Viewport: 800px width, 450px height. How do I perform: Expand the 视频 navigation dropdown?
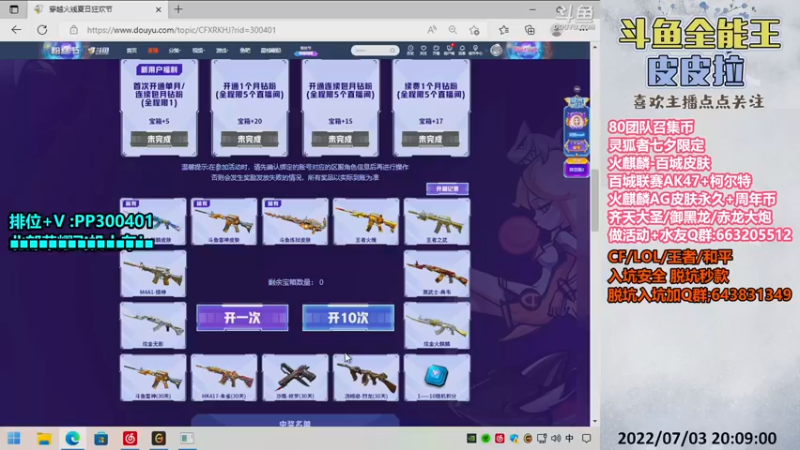(x=198, y=51)
